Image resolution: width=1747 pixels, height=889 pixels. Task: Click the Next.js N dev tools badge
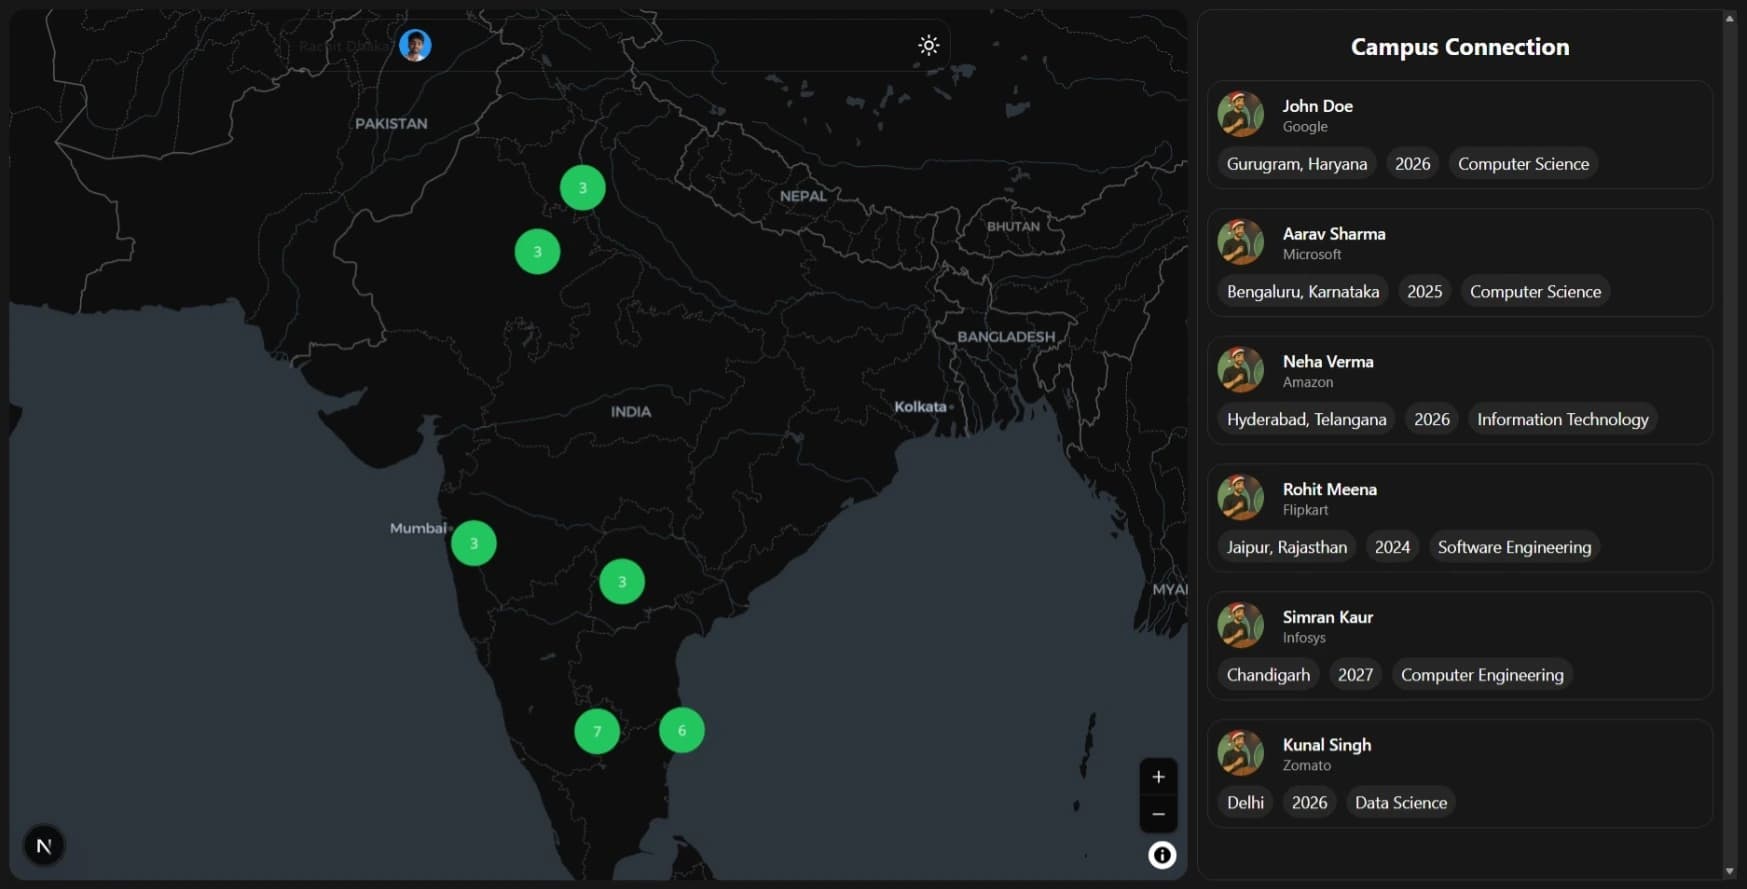(44, 846)
